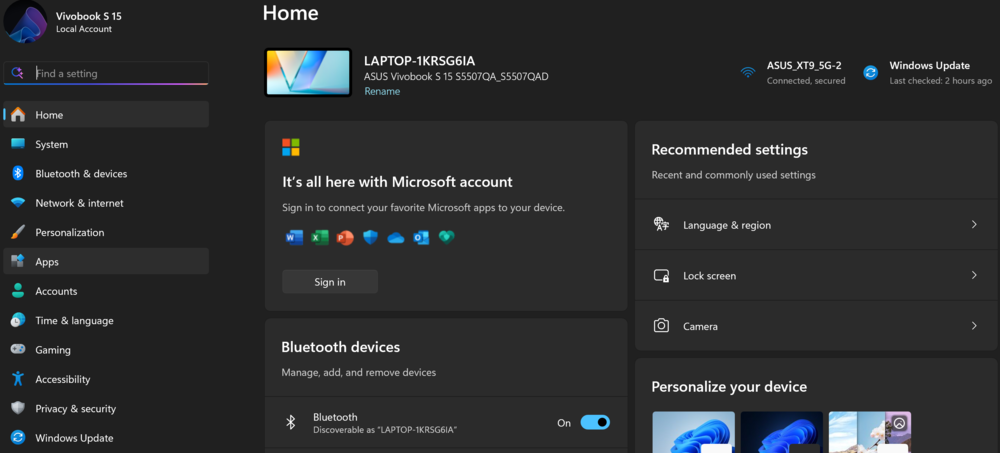This screenshot has width=1000, height=453.
Task: Click the Excel app icon
Action: pos(320,238)
